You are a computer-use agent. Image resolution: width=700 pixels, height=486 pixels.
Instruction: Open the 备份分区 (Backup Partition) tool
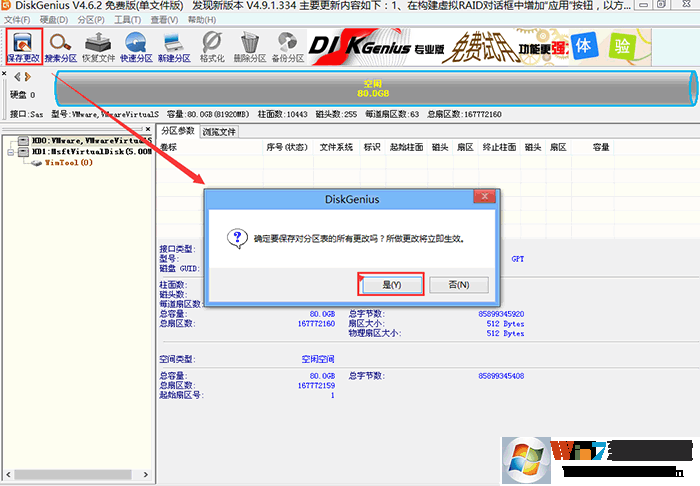pyautogui.click(x=288, y=45)
